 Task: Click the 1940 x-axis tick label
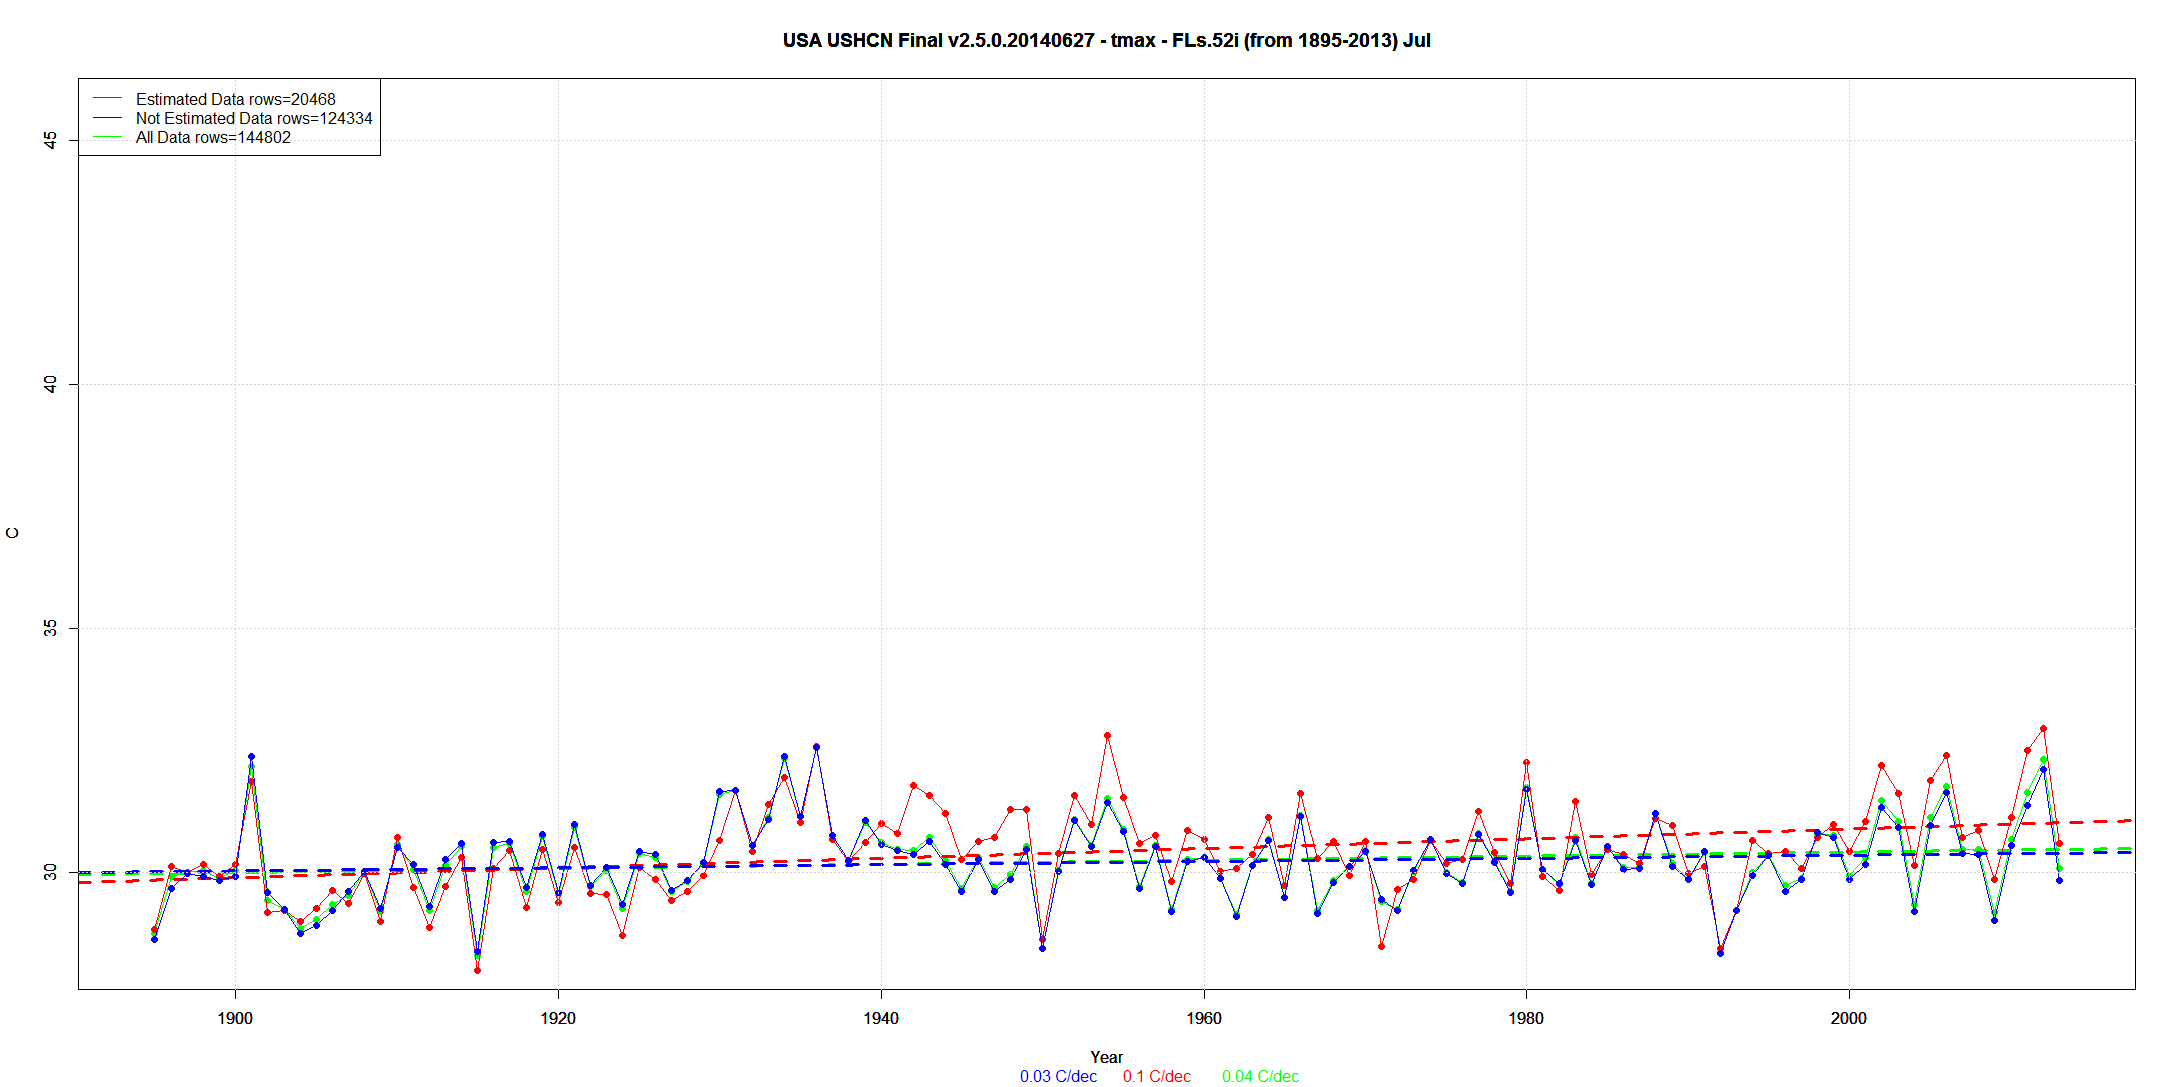click(x=880, y=1018)
